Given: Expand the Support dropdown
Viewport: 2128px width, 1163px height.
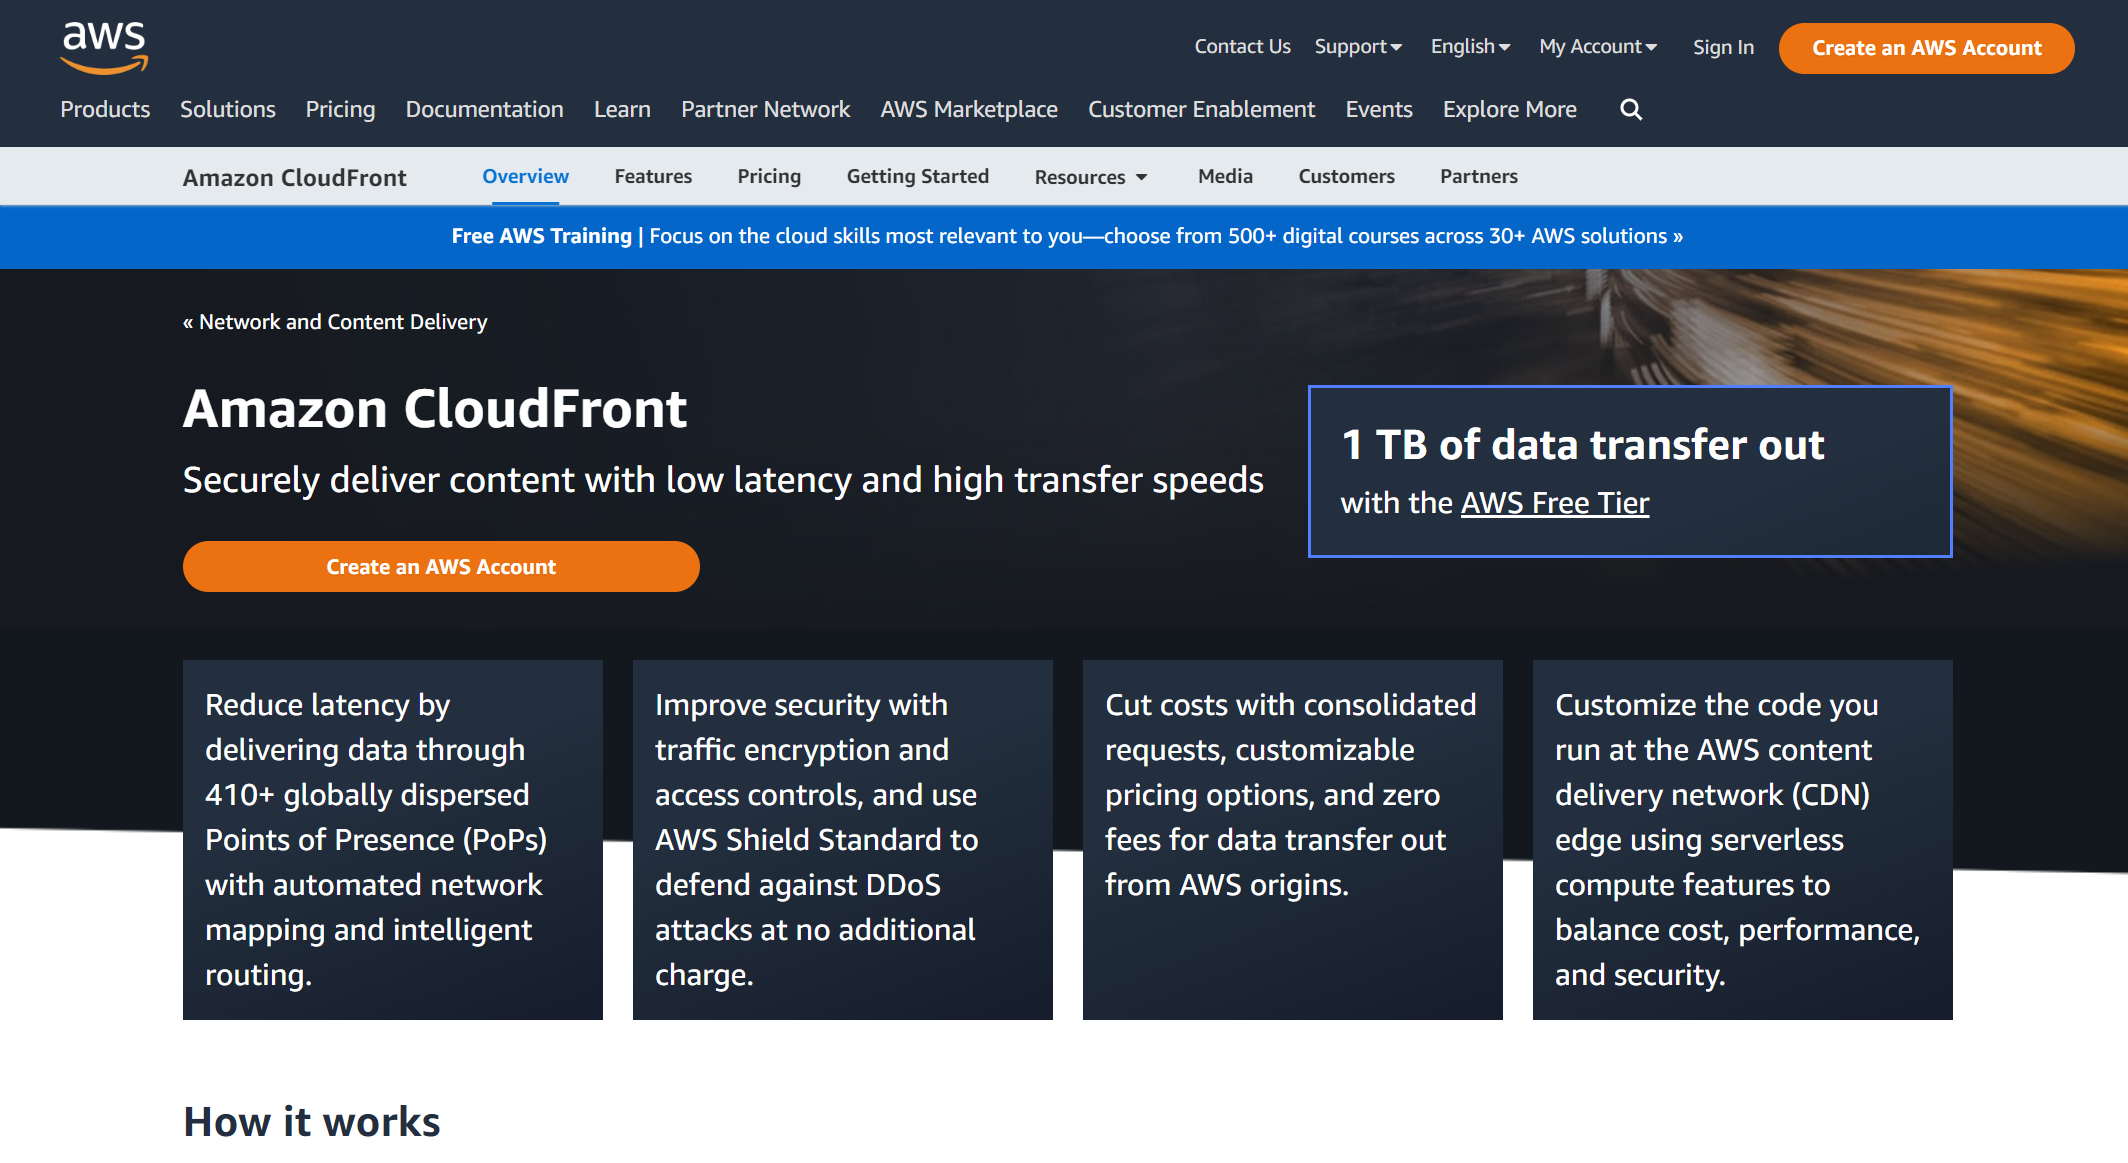Looking at the screenshot, I should pyautogui.click(x=1358, y=47).
